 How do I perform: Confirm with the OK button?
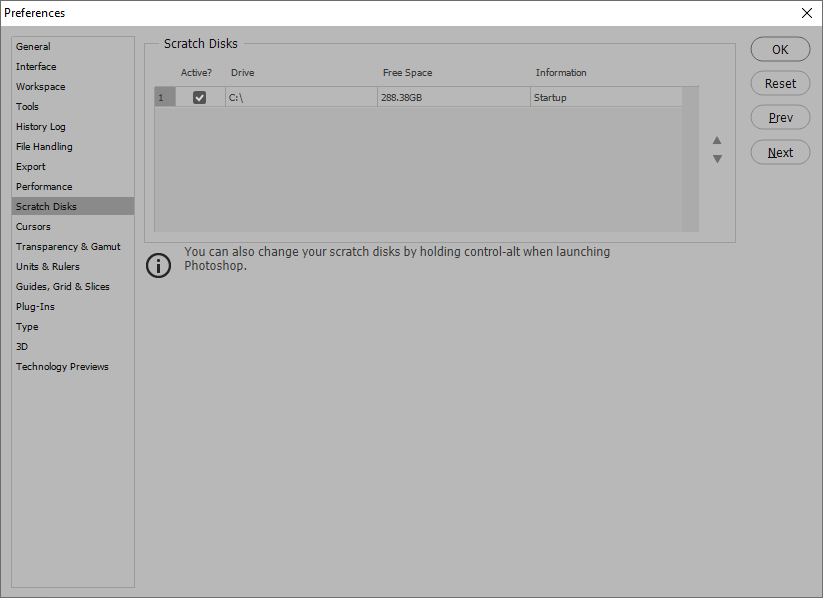tap(780, 49)
